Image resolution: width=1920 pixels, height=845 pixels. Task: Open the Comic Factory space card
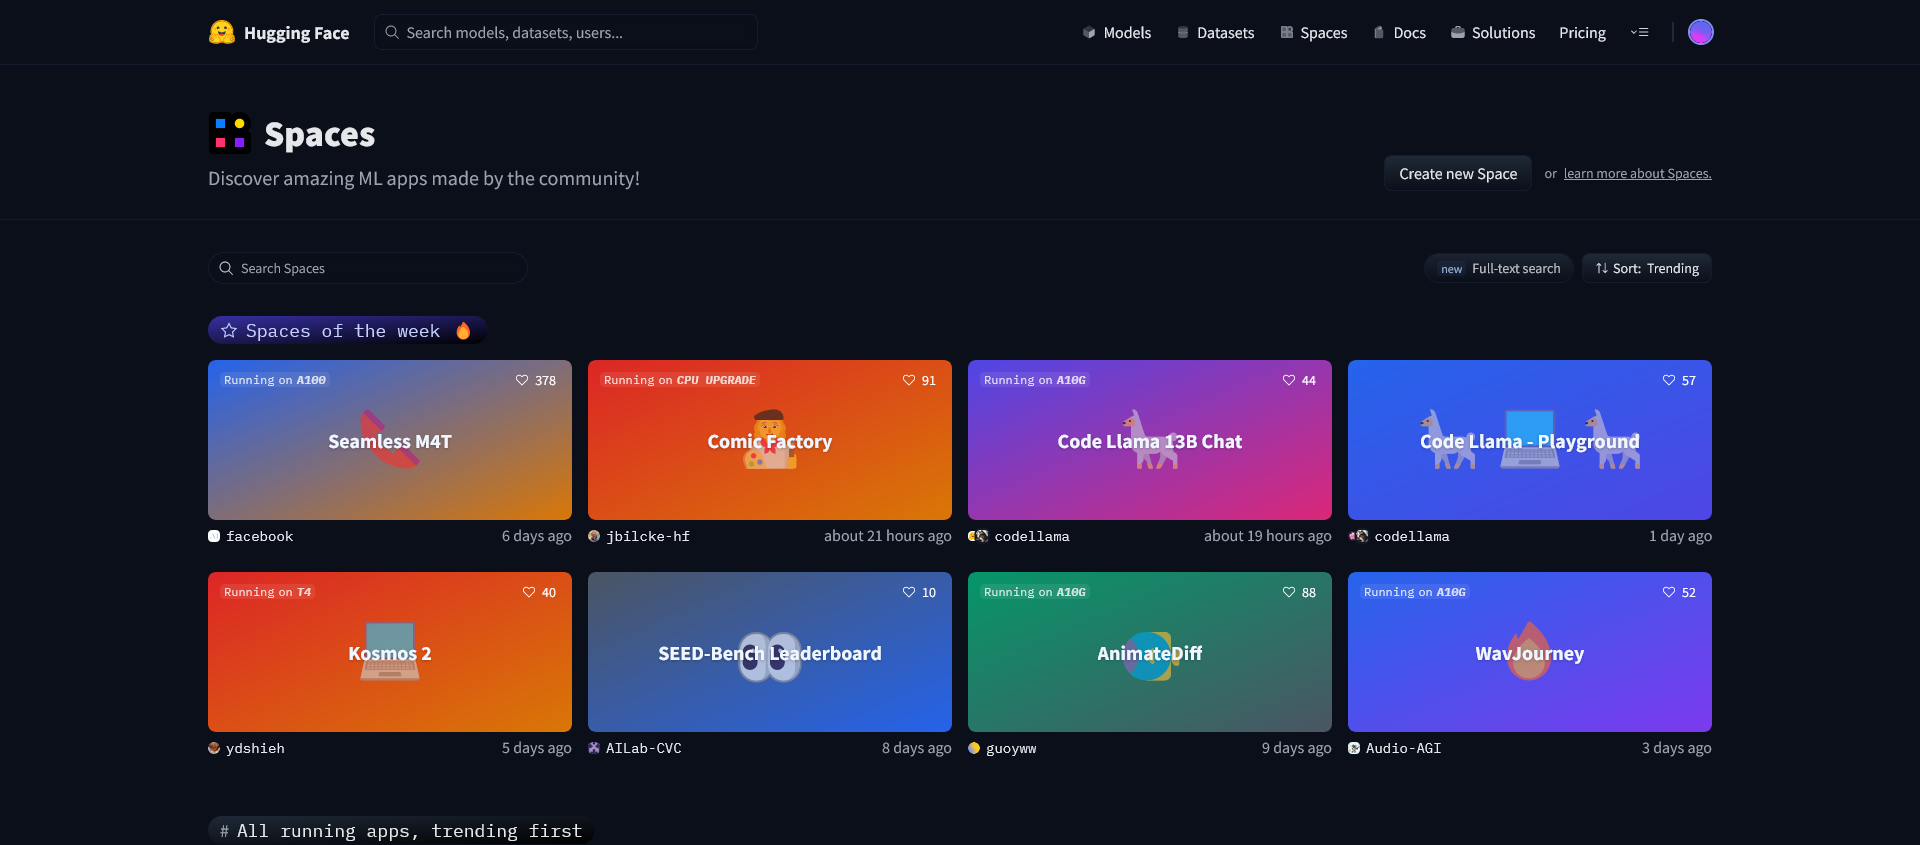pyautogui.click(x=770, y=440)
